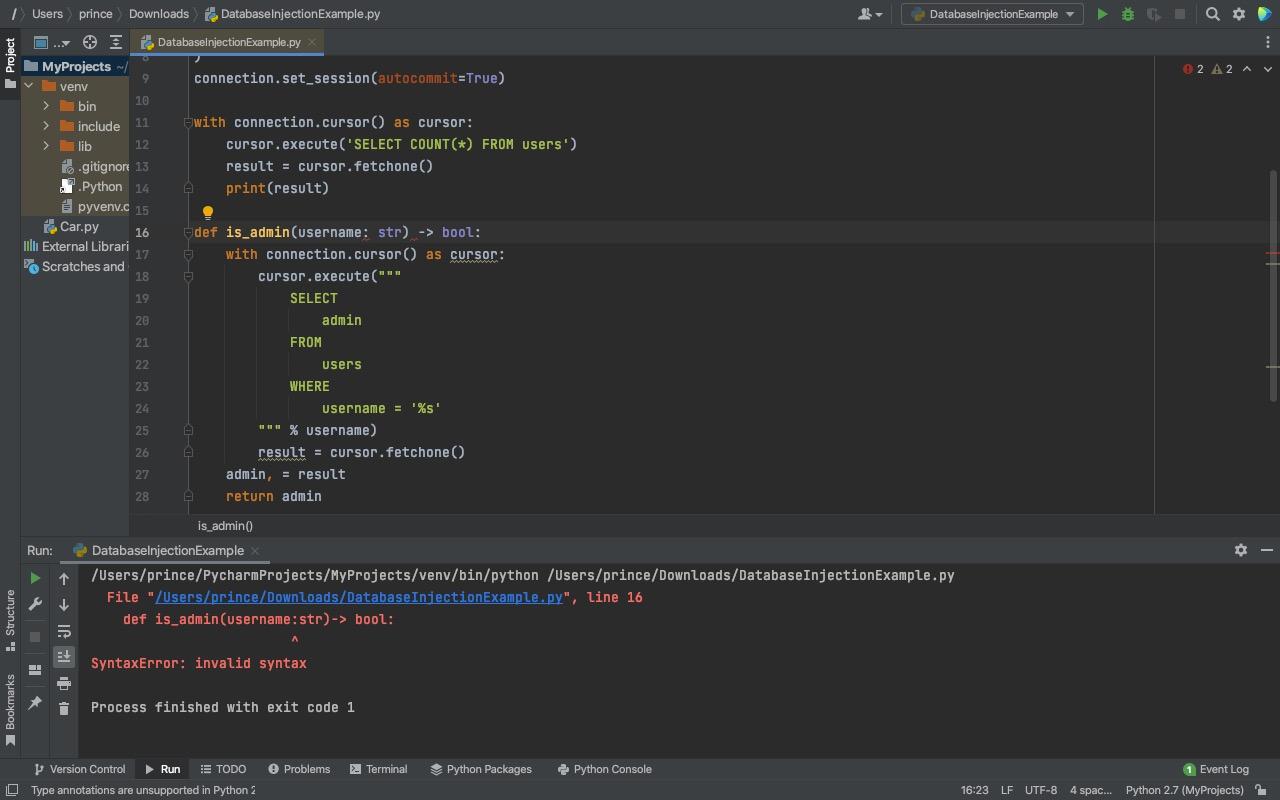Click the Select Opened File crosshair icon
1280x800 pixels.
[x=90, y=42]
